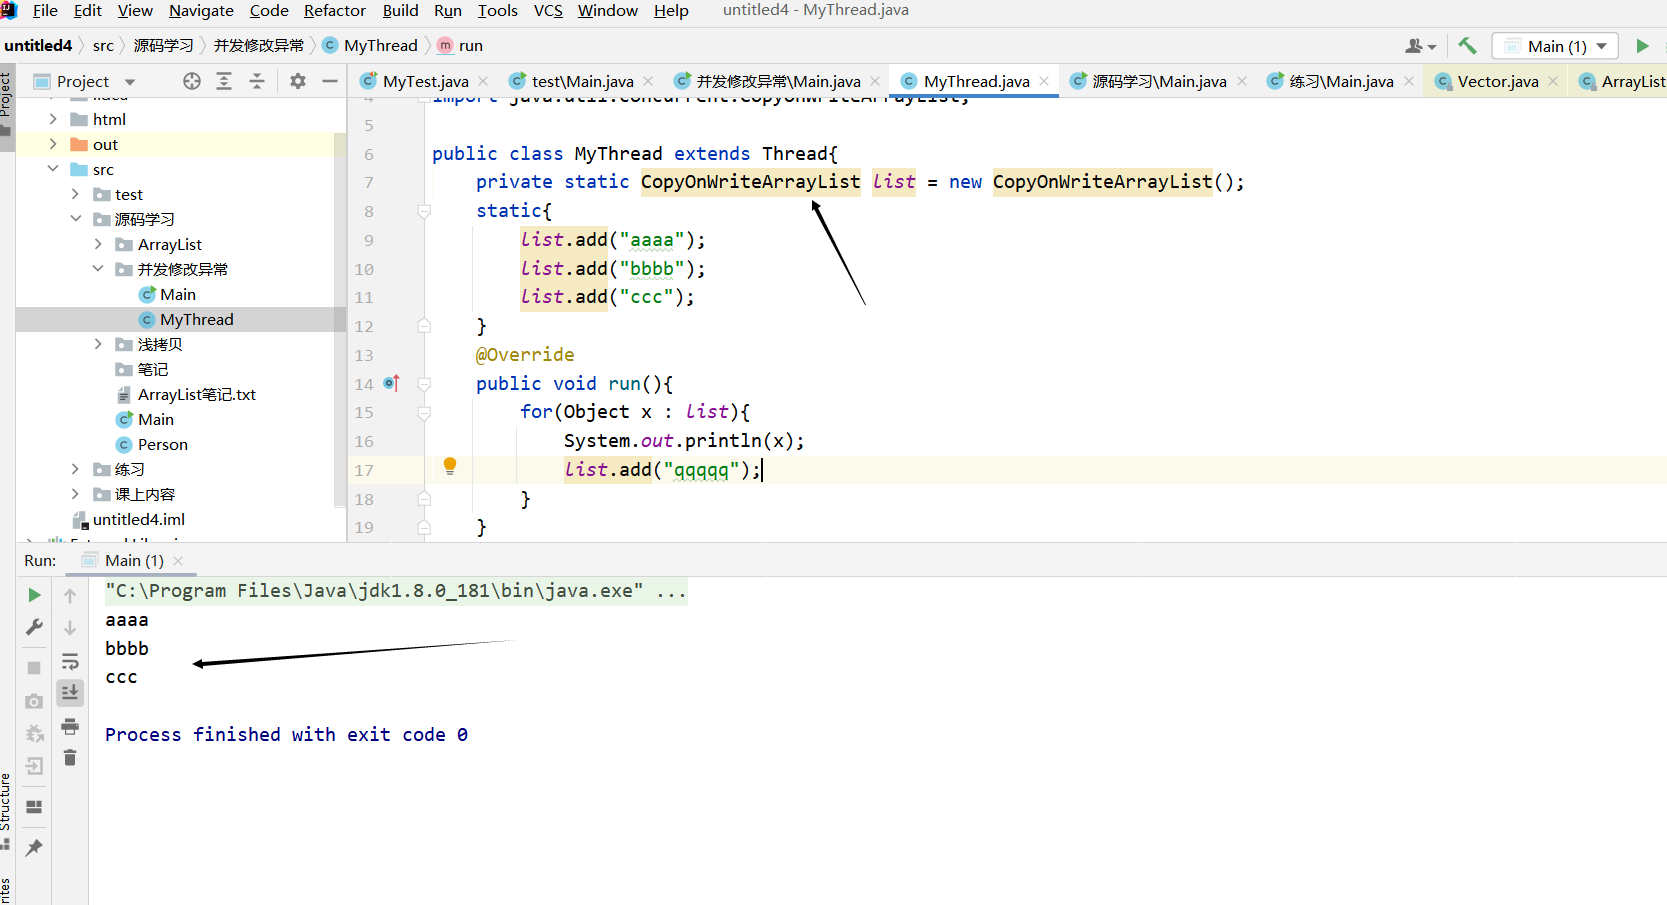Expand the 课上内容 folder
The width and height of the screenshot is (1667, 905).
pos(75,494)
